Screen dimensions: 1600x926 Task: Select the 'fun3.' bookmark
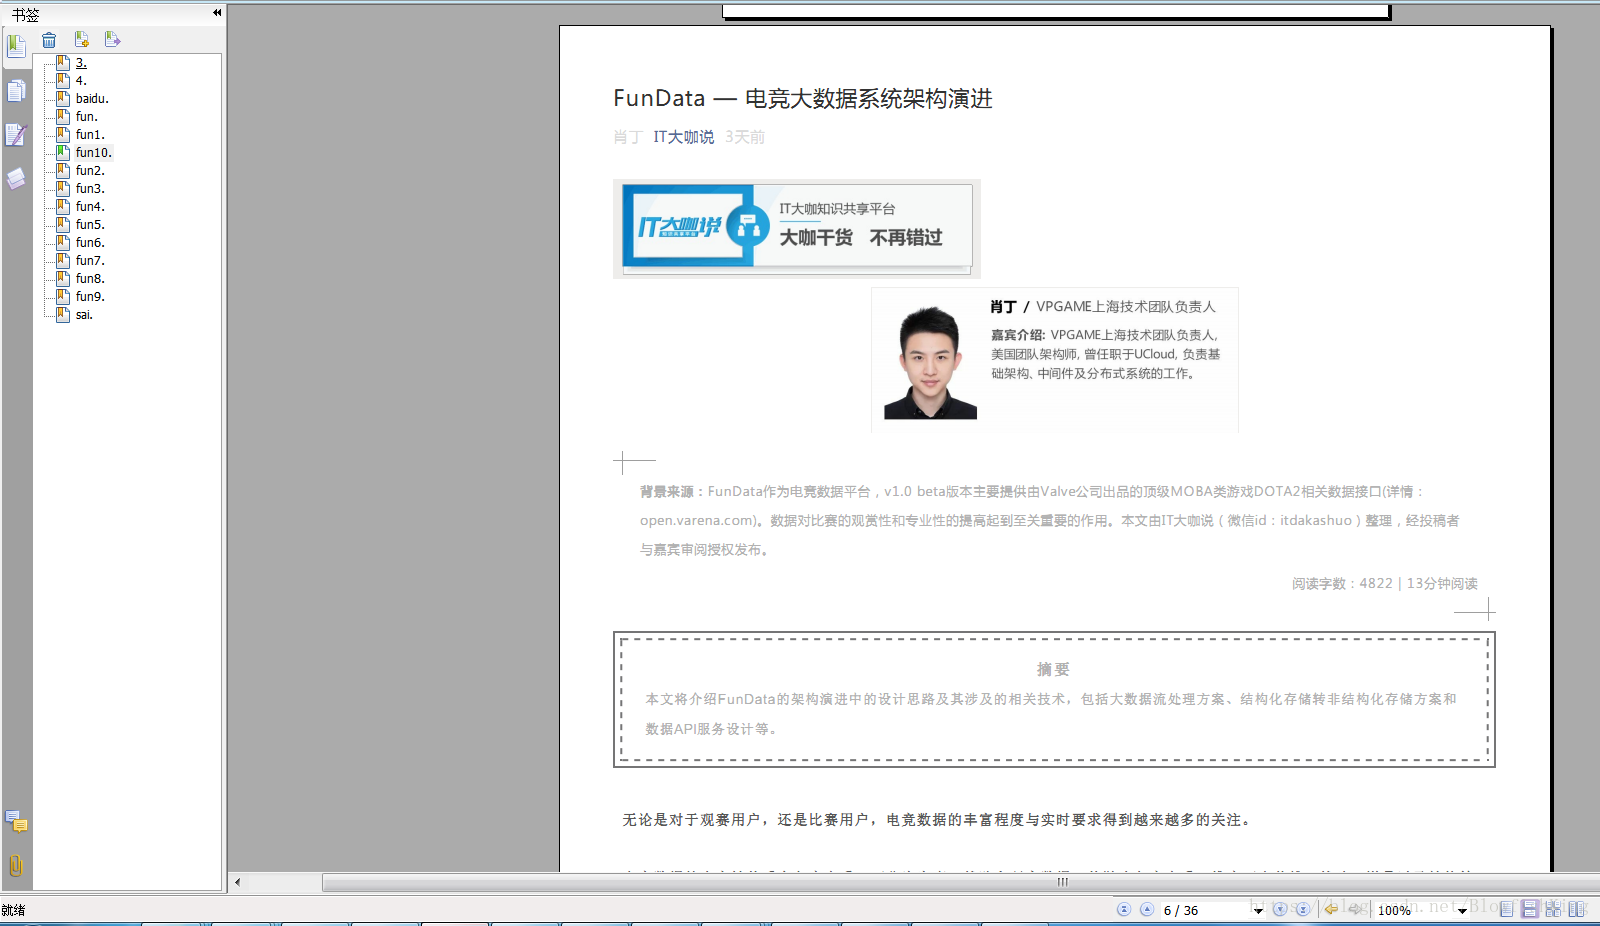point(90,189)
